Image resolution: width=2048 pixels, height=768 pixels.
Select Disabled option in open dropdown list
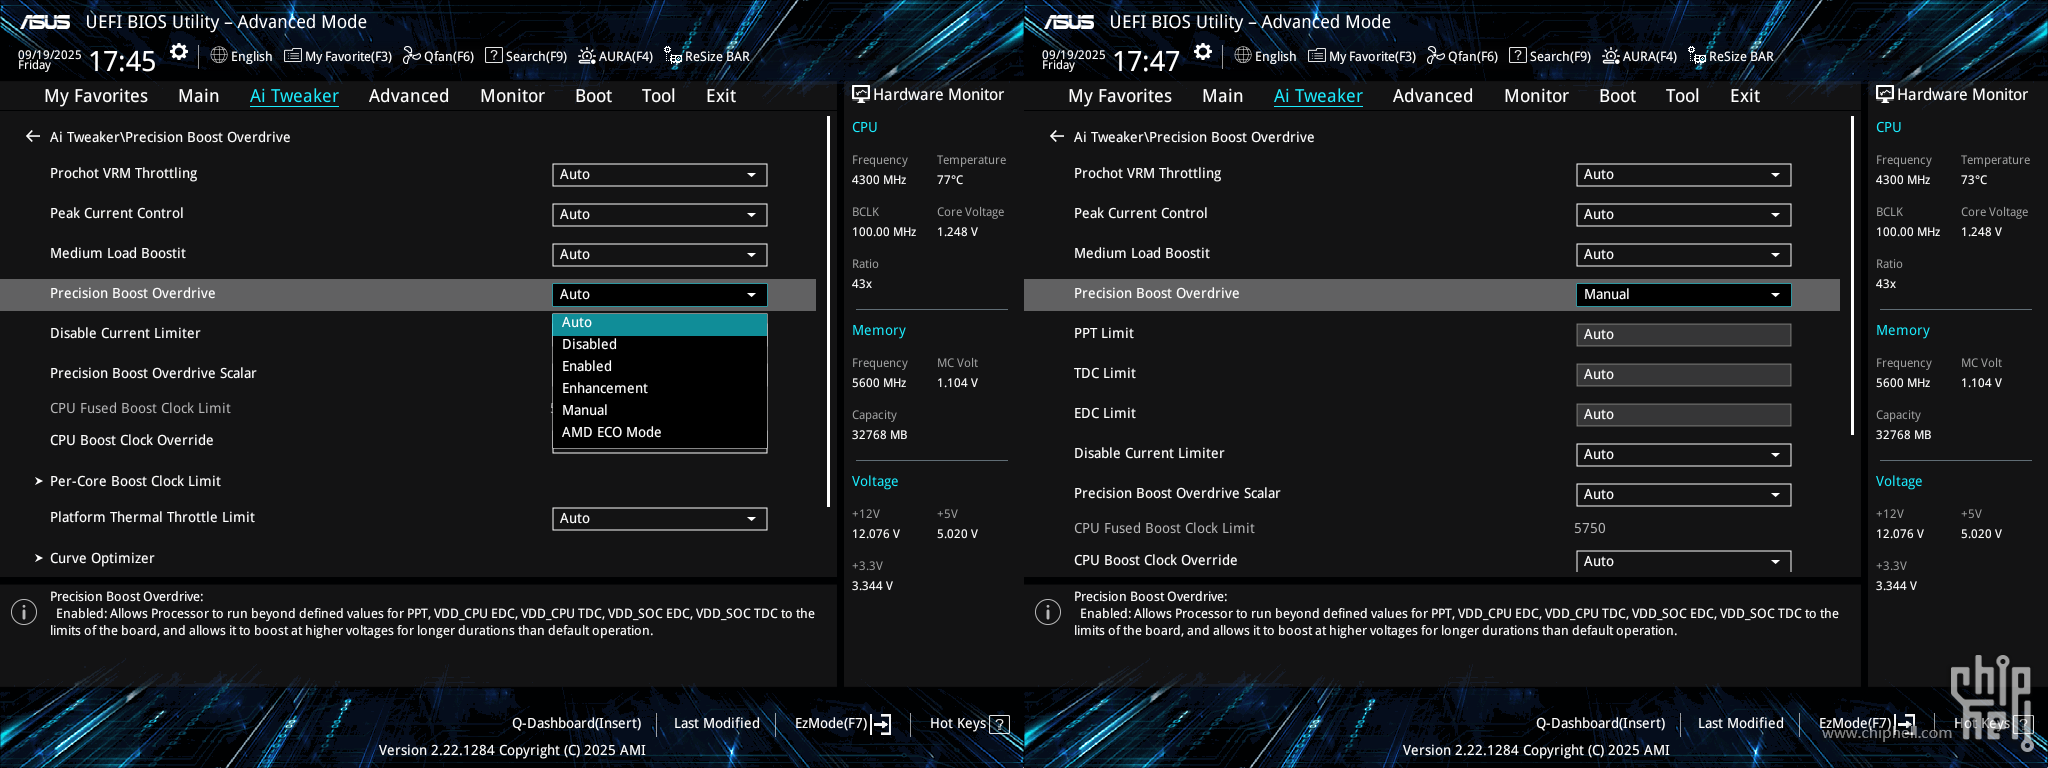pos(660,344)
